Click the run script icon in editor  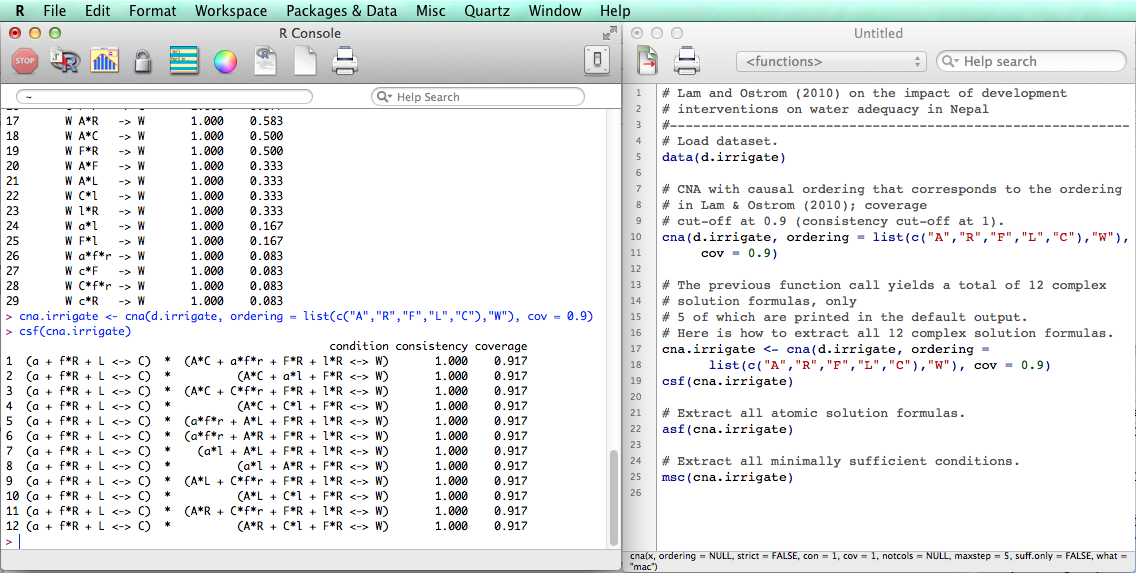[647, 62]
